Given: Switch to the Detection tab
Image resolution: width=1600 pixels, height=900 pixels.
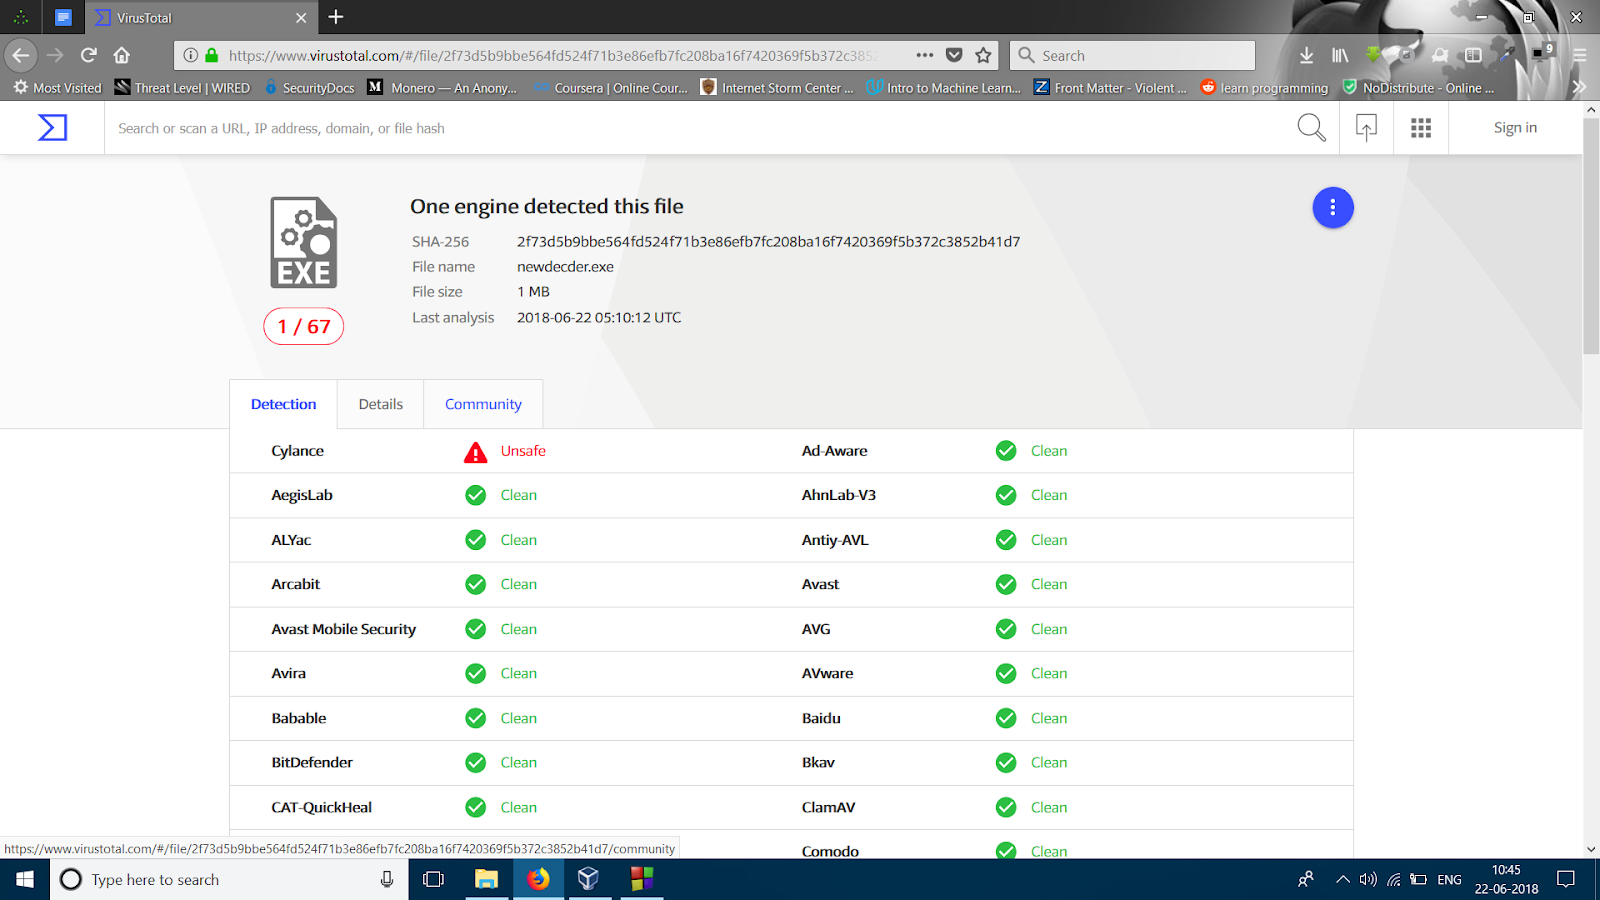Looking at the screenshot, I should (x=283, y=404).
